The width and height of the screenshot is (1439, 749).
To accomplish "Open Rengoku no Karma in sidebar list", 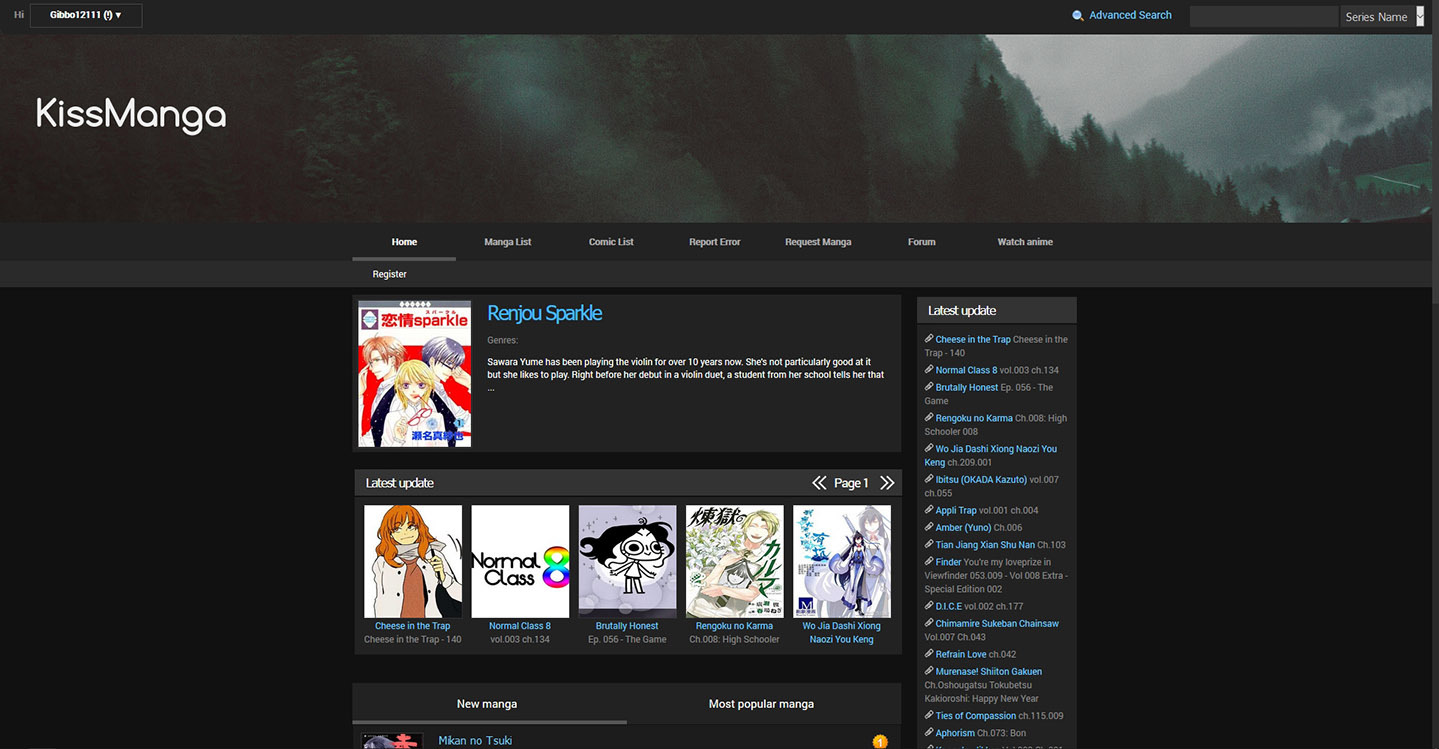I will [974, 418].
